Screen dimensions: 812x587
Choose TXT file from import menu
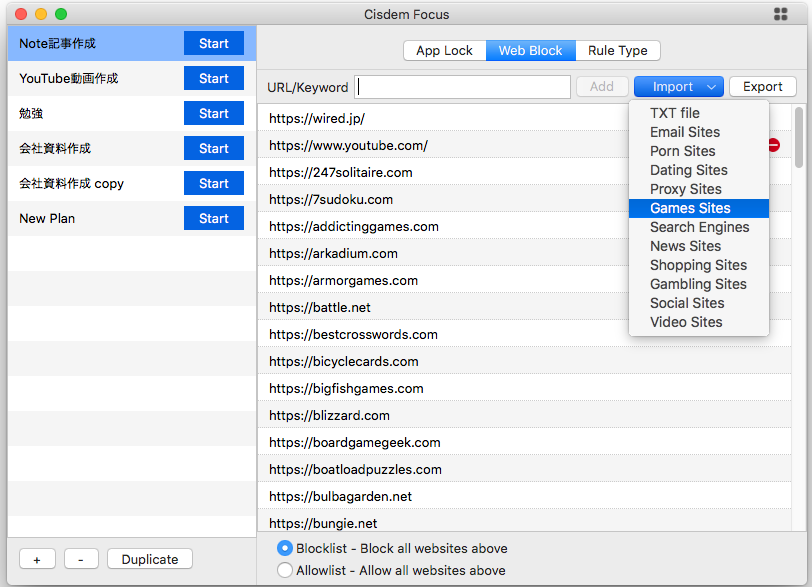675,113
